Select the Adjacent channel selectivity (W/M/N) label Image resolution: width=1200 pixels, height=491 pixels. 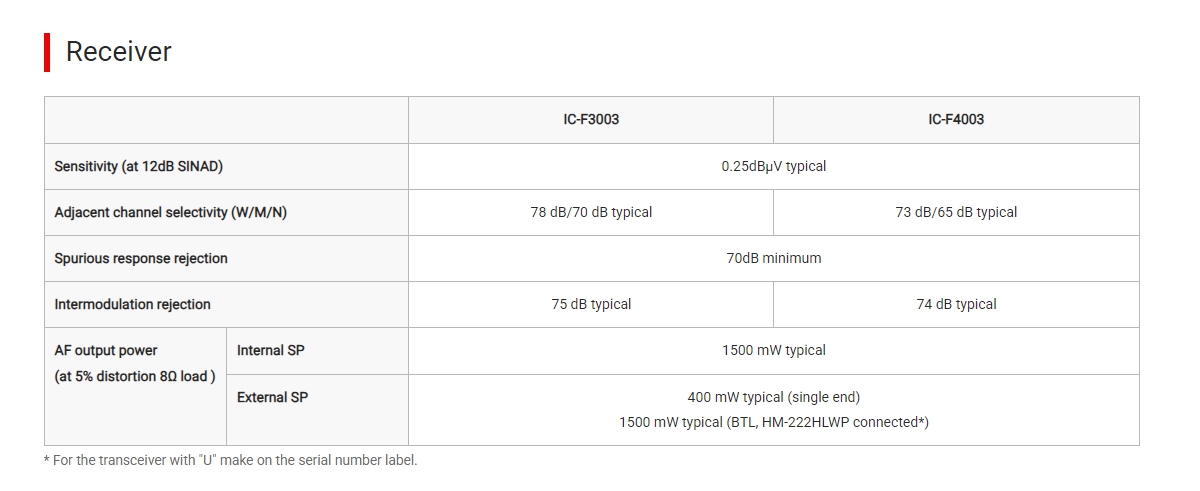click(171, 212)
